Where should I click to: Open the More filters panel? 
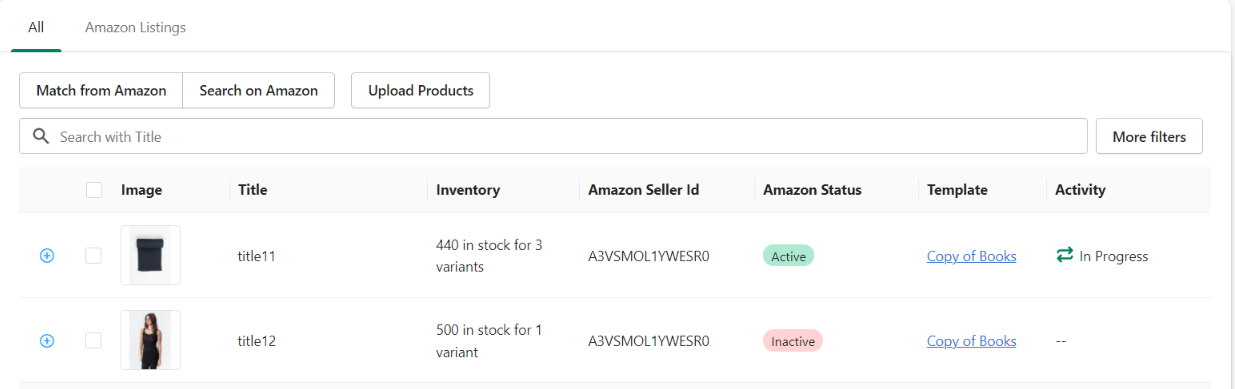[1149, 136]
